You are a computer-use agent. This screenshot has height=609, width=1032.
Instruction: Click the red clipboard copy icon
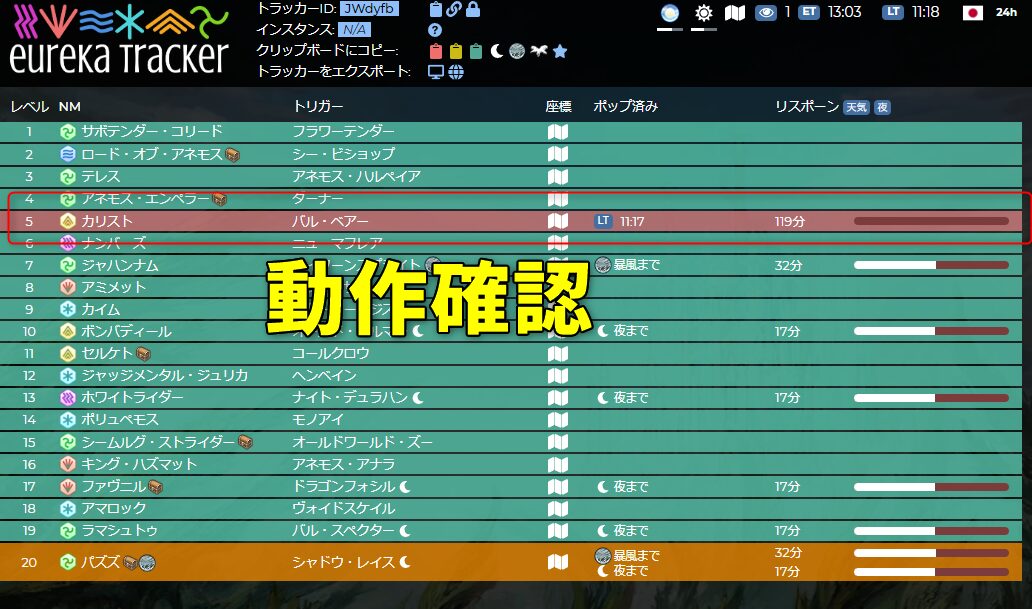(x=437, y=51)
